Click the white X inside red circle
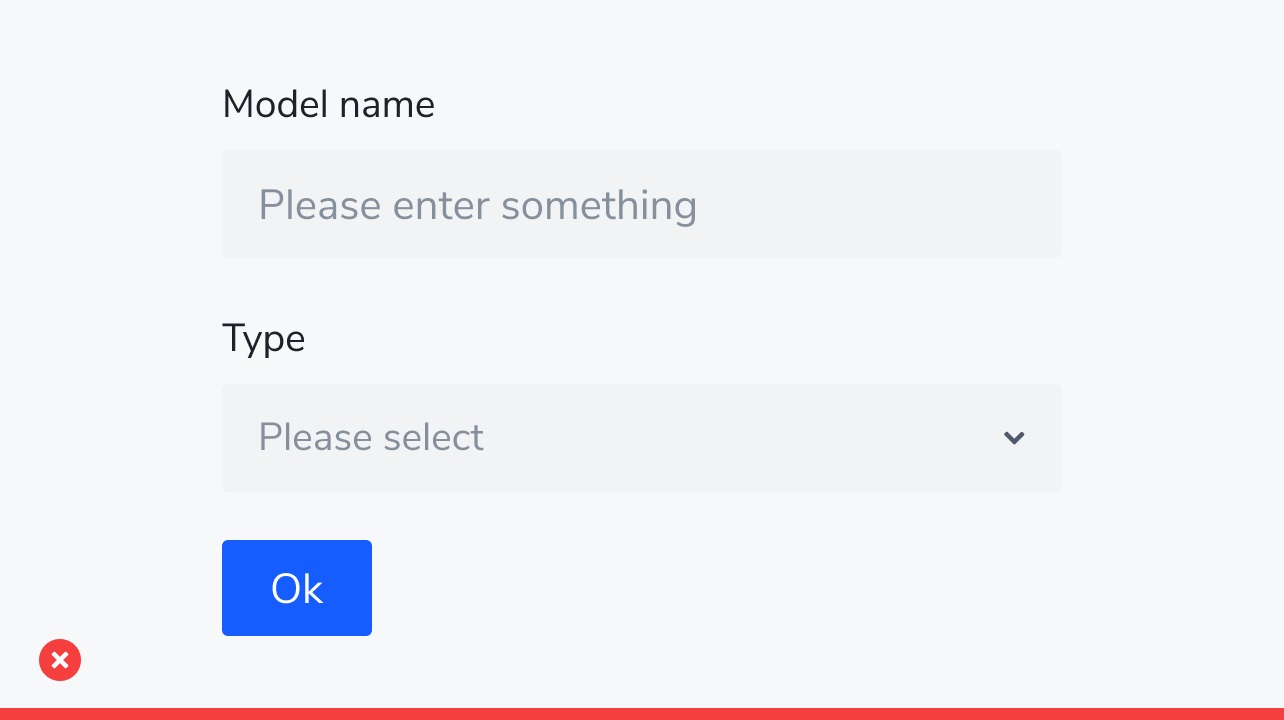Image resolution: width=1284 pixels, height=720 pixels. click(x=60, y=660)
